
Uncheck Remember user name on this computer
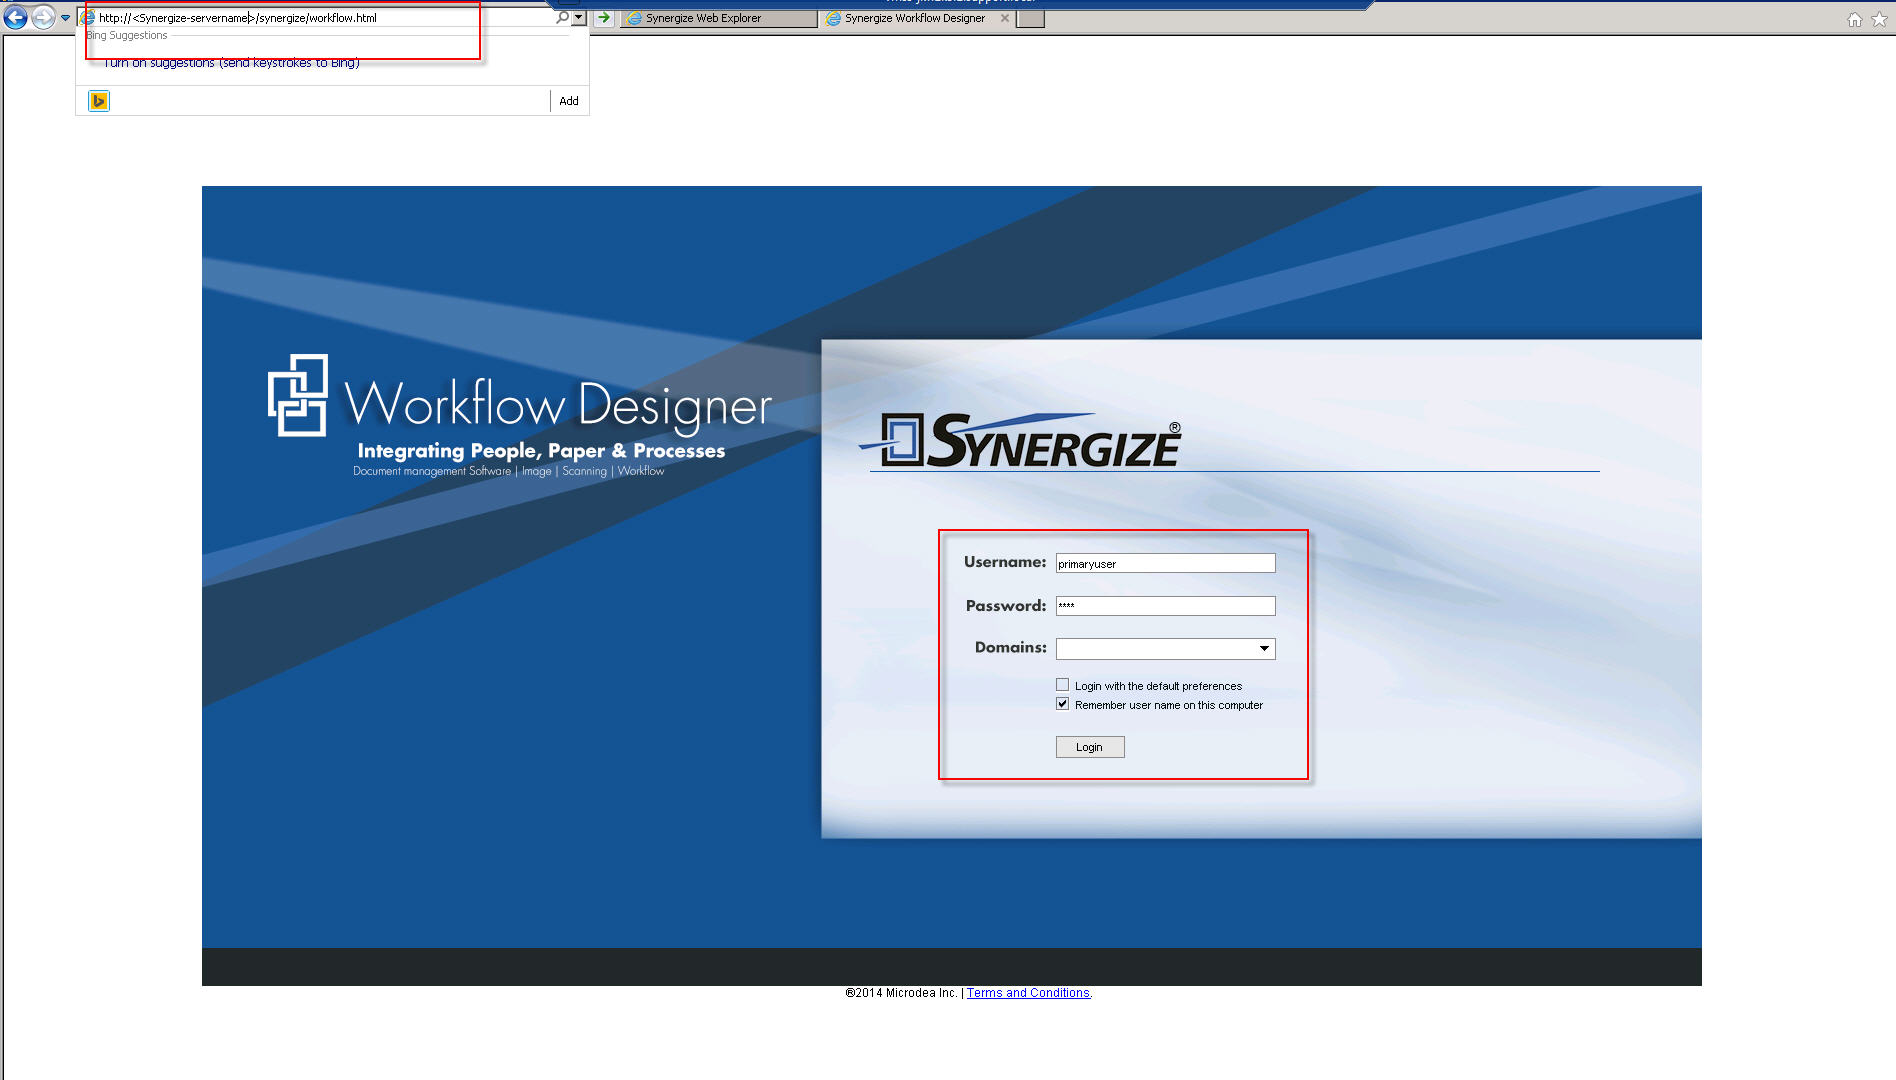pos(1062,704)
